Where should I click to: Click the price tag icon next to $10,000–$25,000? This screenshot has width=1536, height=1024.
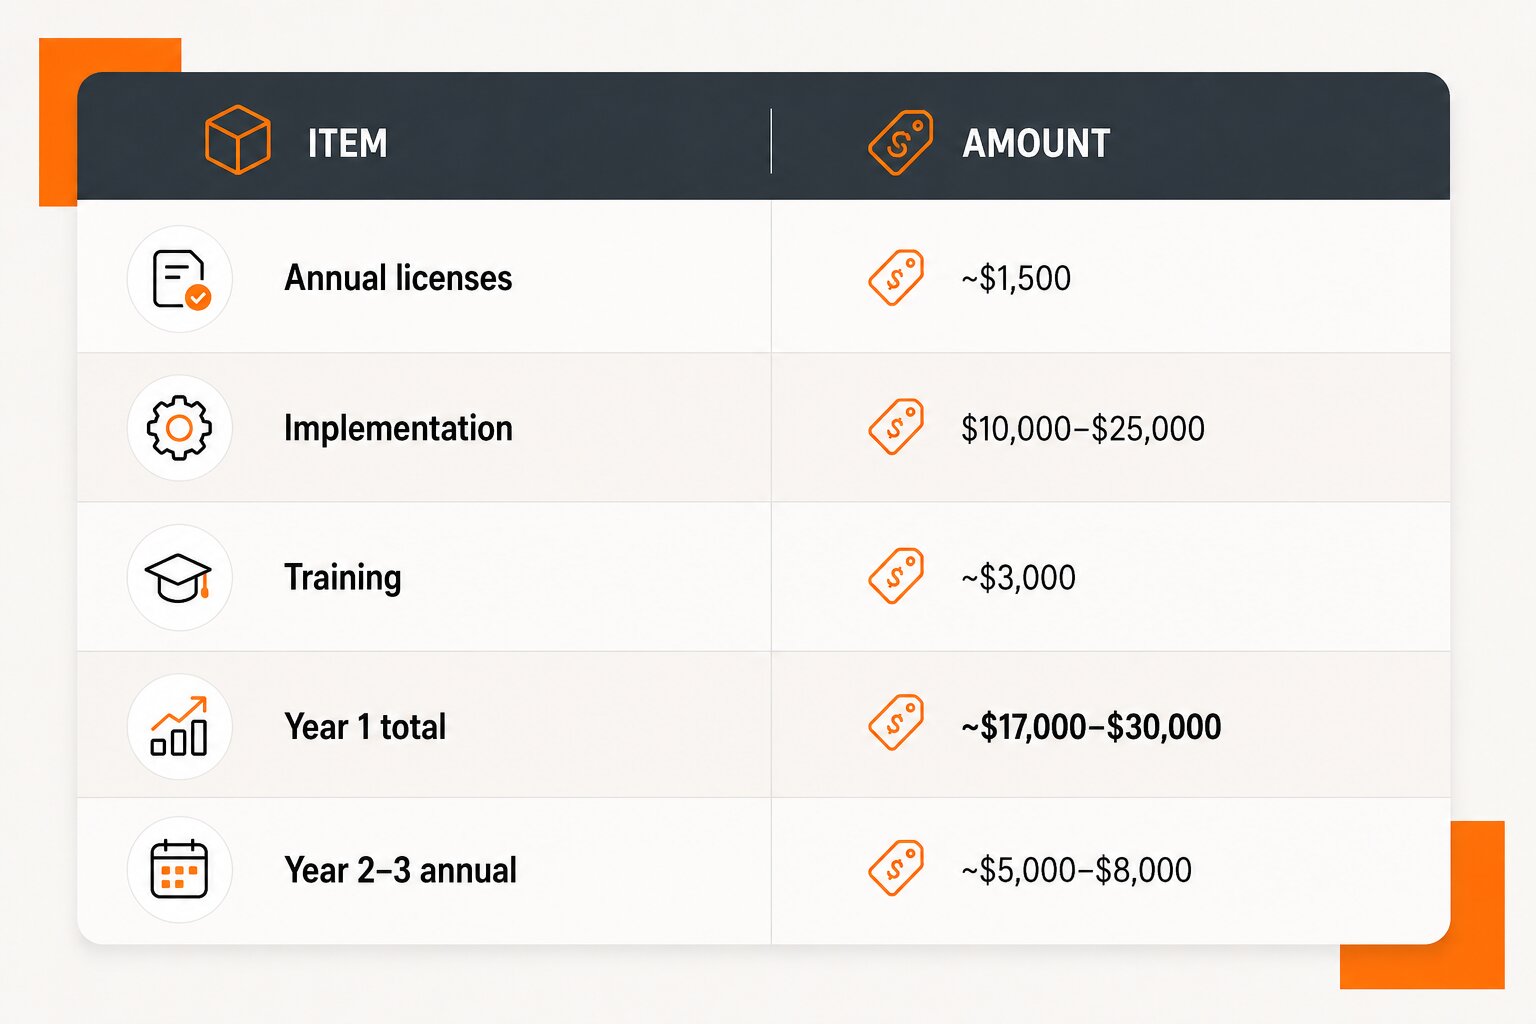pyautogui.click(x=896, y=427)
